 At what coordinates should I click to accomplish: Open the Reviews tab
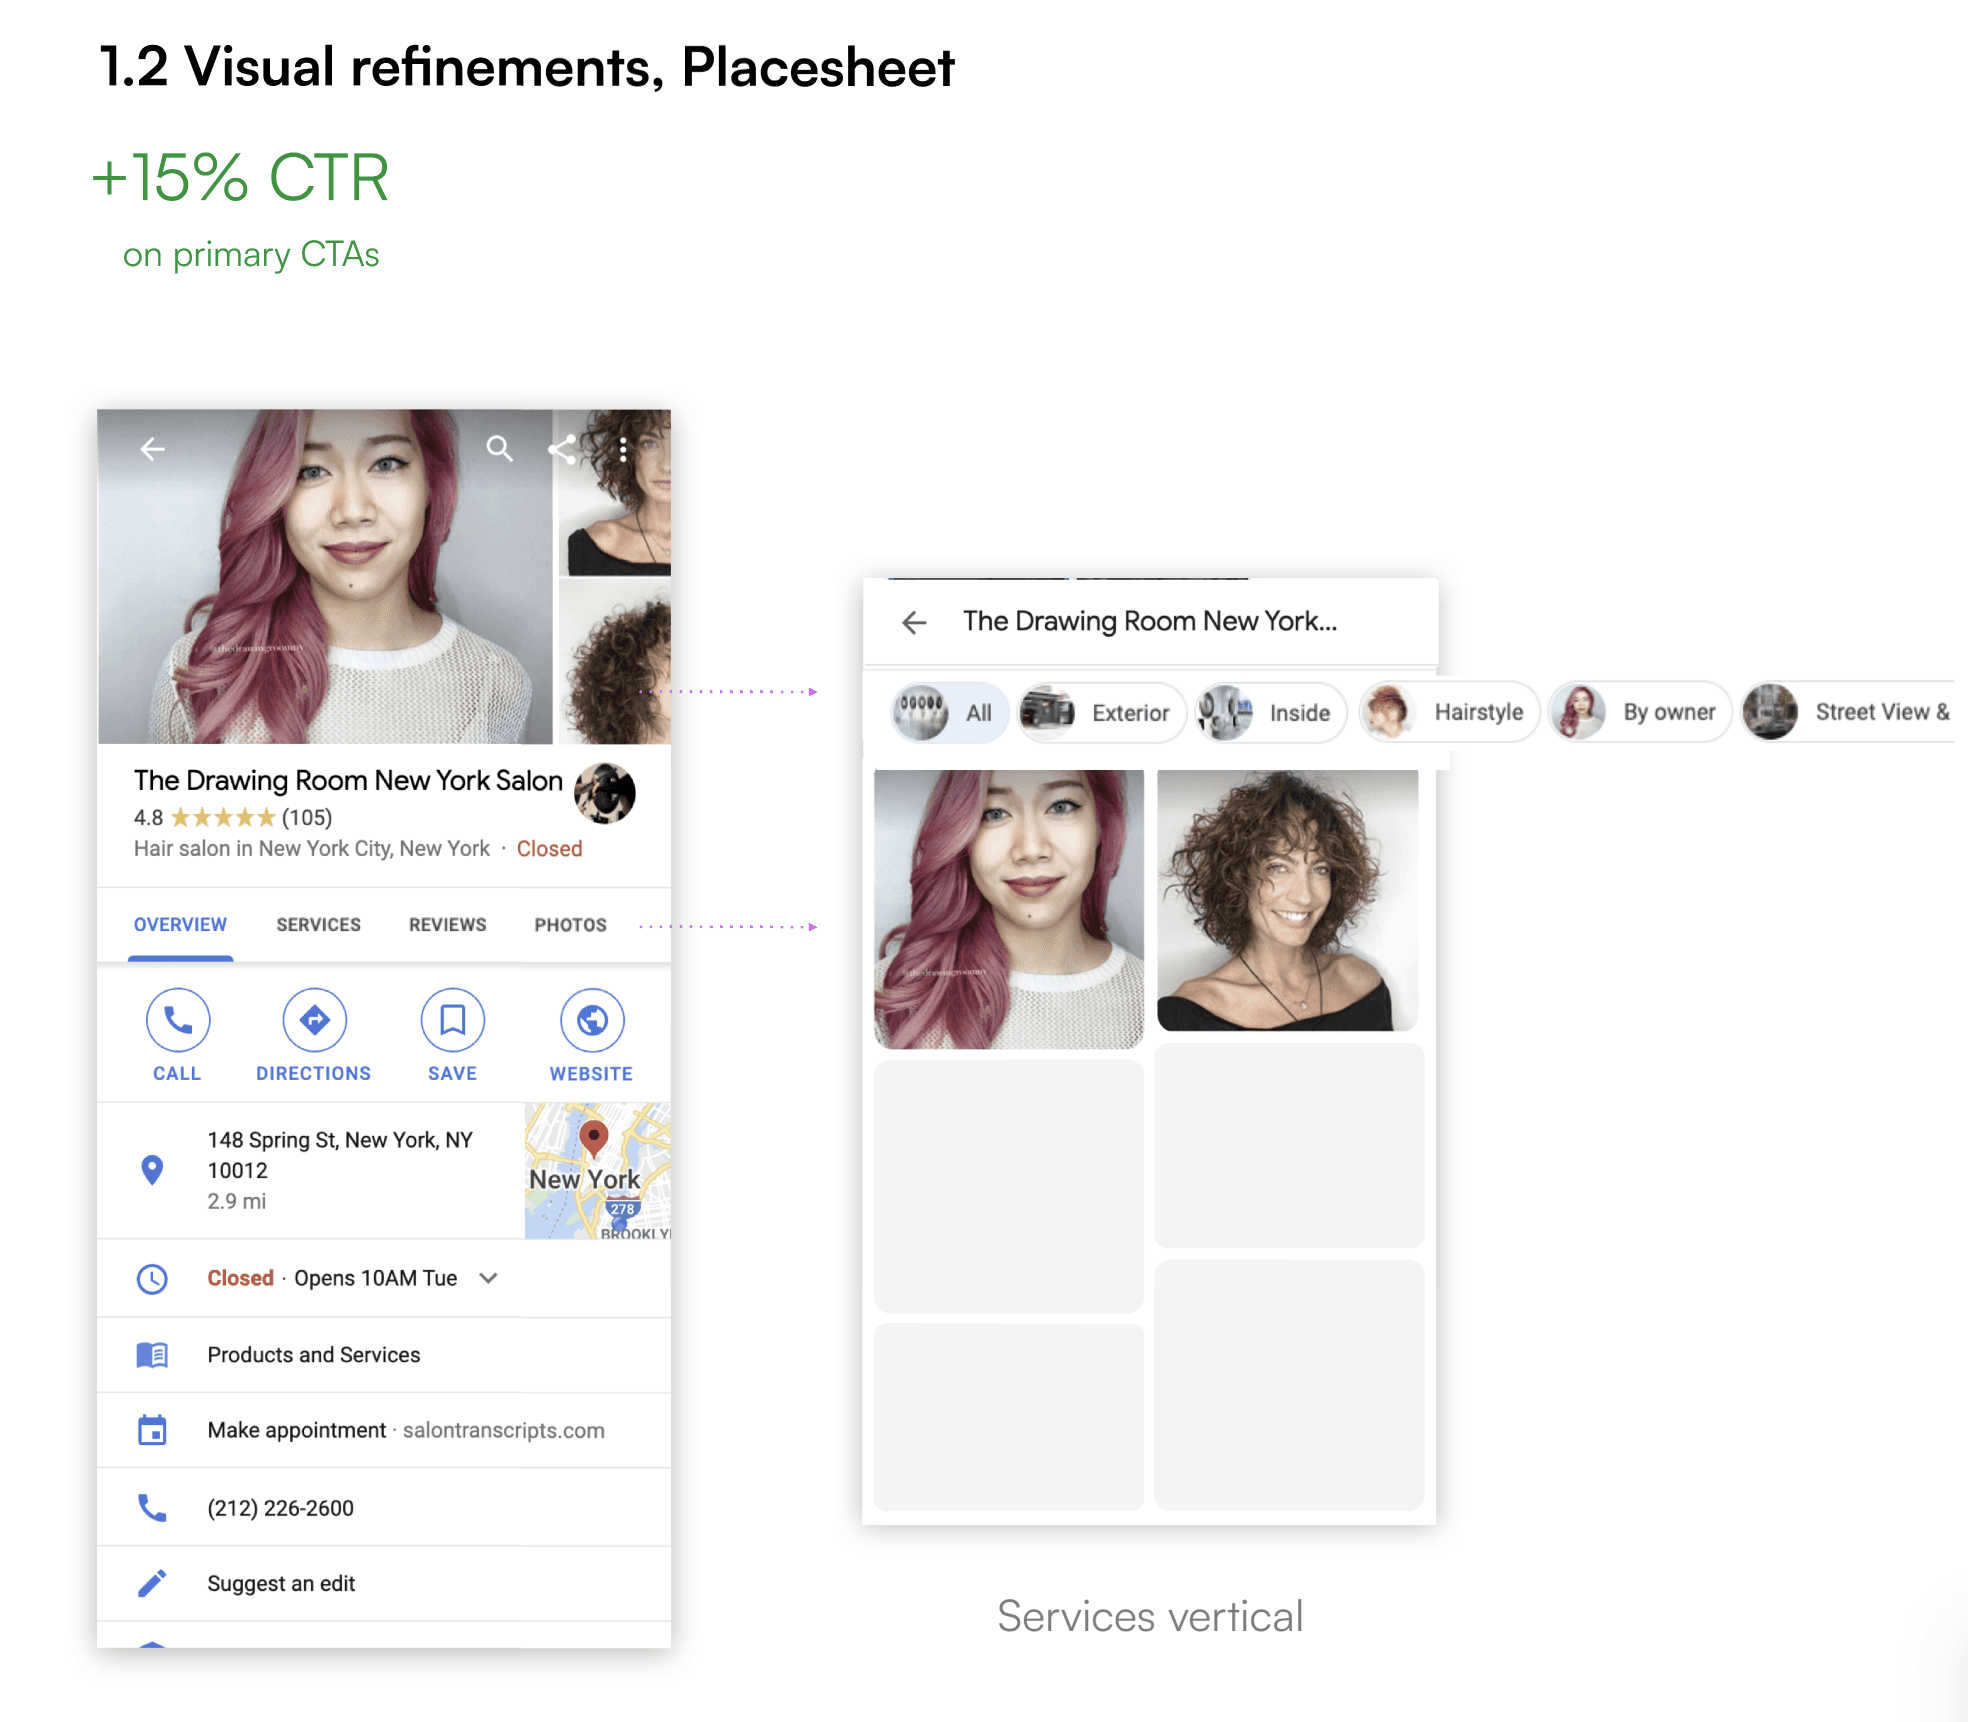pos(447,925)
